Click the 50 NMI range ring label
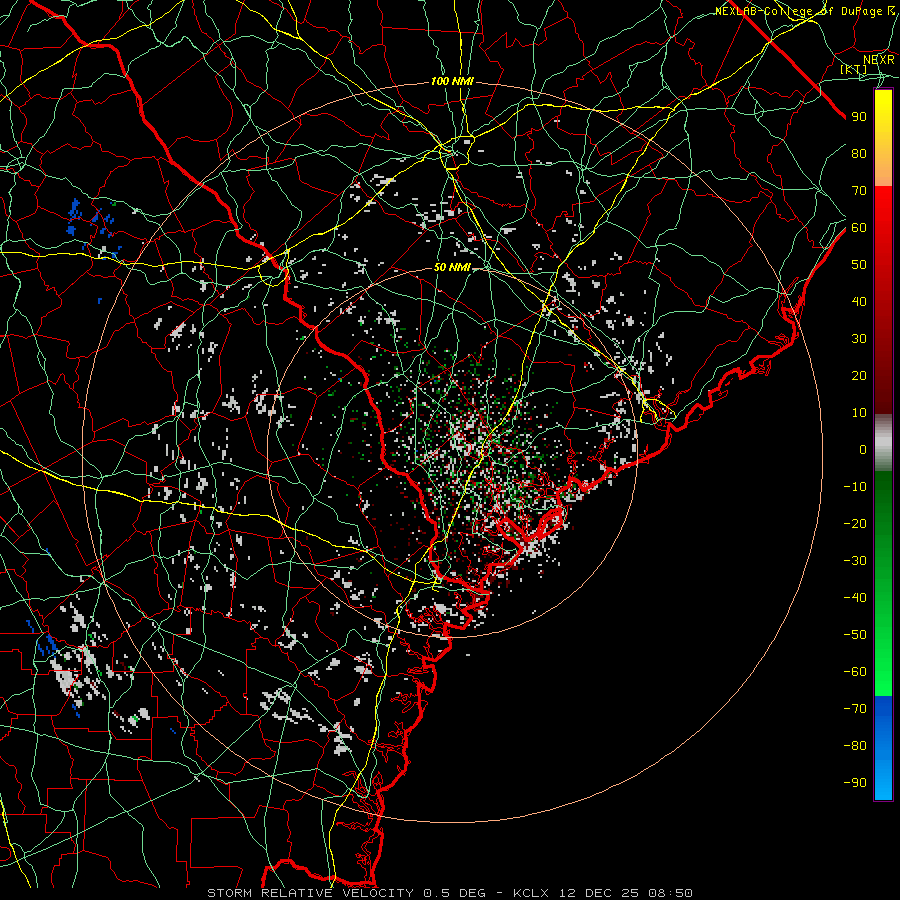Screen dimensions: 900x900 [x=452, y=267]
